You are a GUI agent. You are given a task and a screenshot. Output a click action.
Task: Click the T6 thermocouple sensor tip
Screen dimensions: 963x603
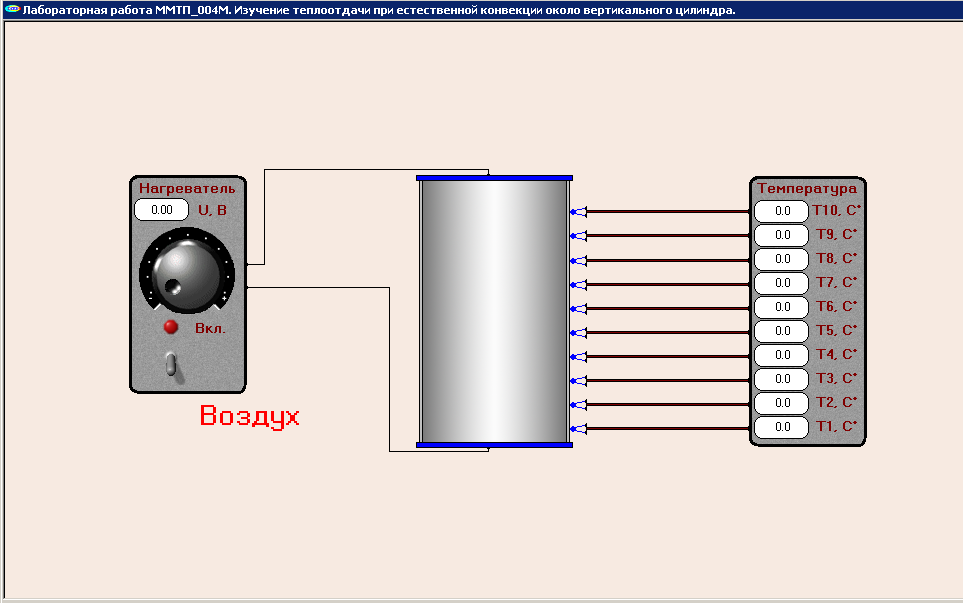pos(579,308)
